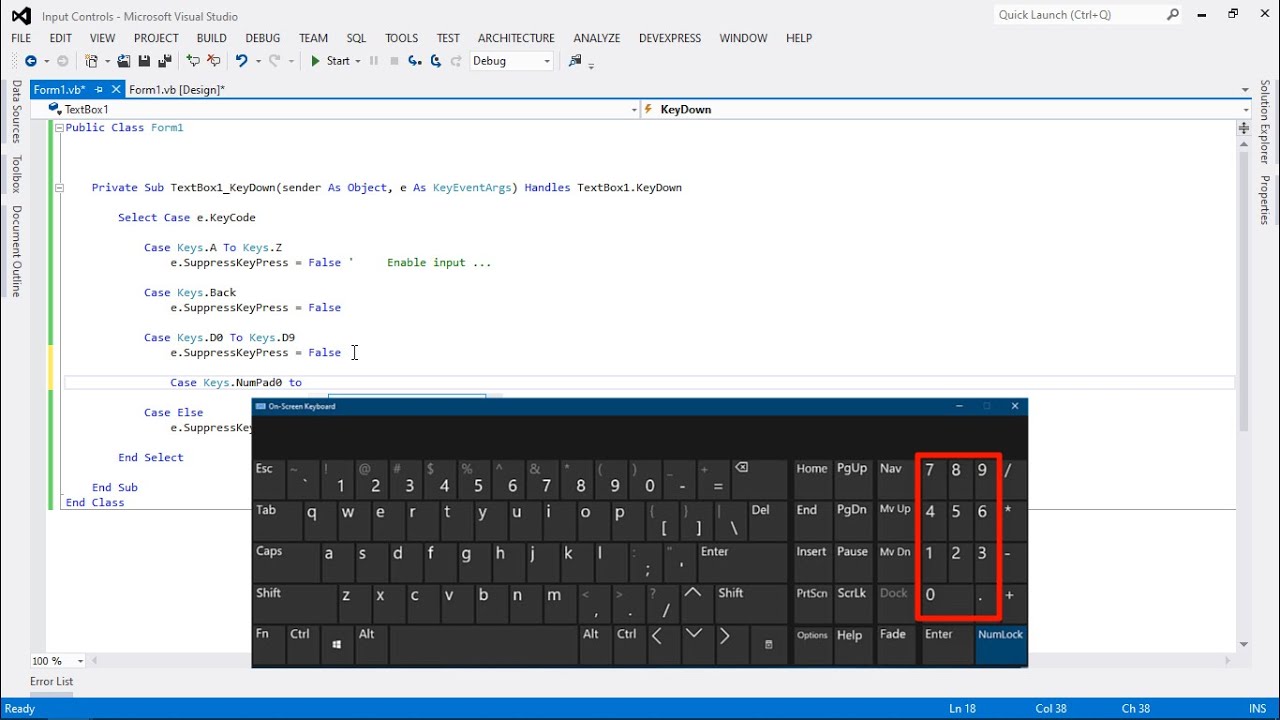The image size is (1280, 720).
Task: Toggle the ScrLk key on keyboard
Action: 853,603
